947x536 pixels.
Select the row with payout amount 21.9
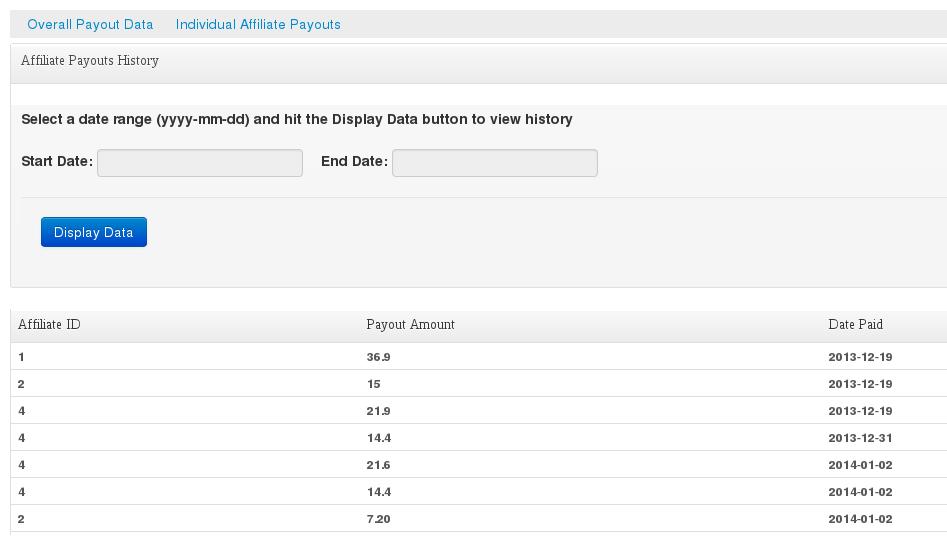479,411
